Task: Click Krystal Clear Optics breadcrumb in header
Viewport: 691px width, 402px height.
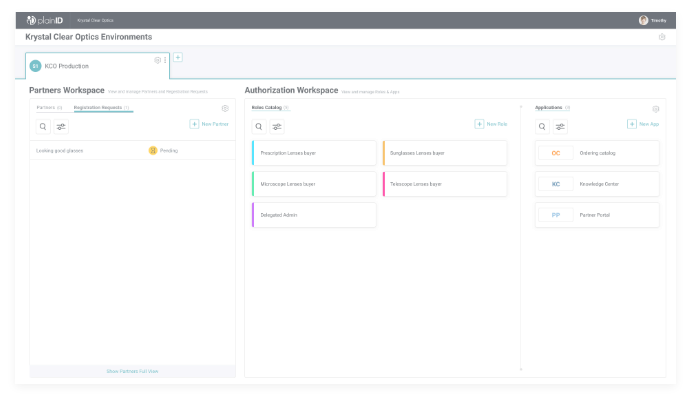Action: [95, 20]
